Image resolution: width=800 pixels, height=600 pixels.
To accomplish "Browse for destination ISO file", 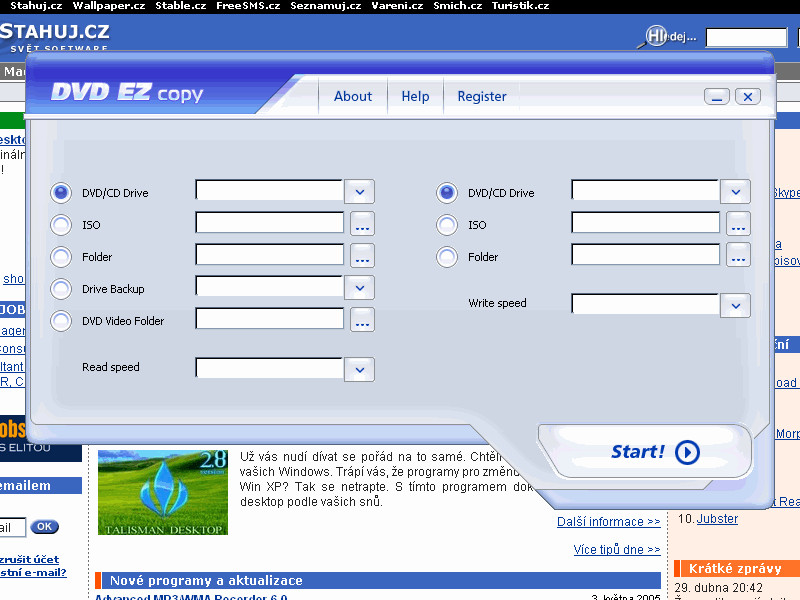I will point(738,224).
